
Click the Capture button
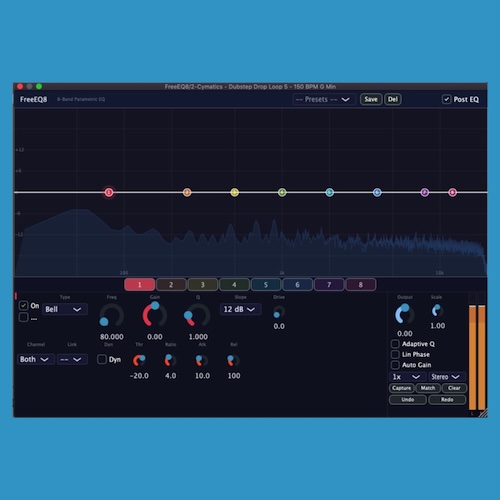coord(401,388)
